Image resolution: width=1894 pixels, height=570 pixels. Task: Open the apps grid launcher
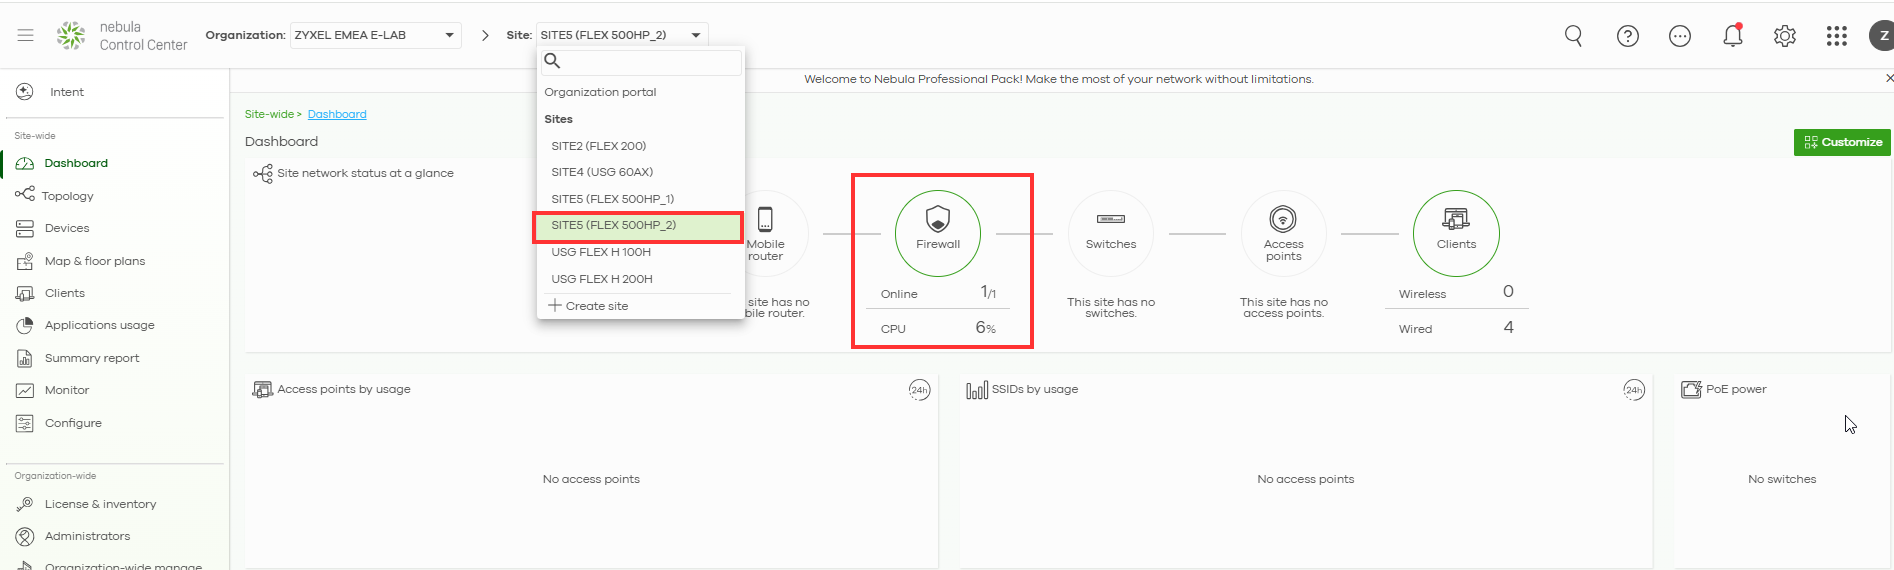point(1836,36)
